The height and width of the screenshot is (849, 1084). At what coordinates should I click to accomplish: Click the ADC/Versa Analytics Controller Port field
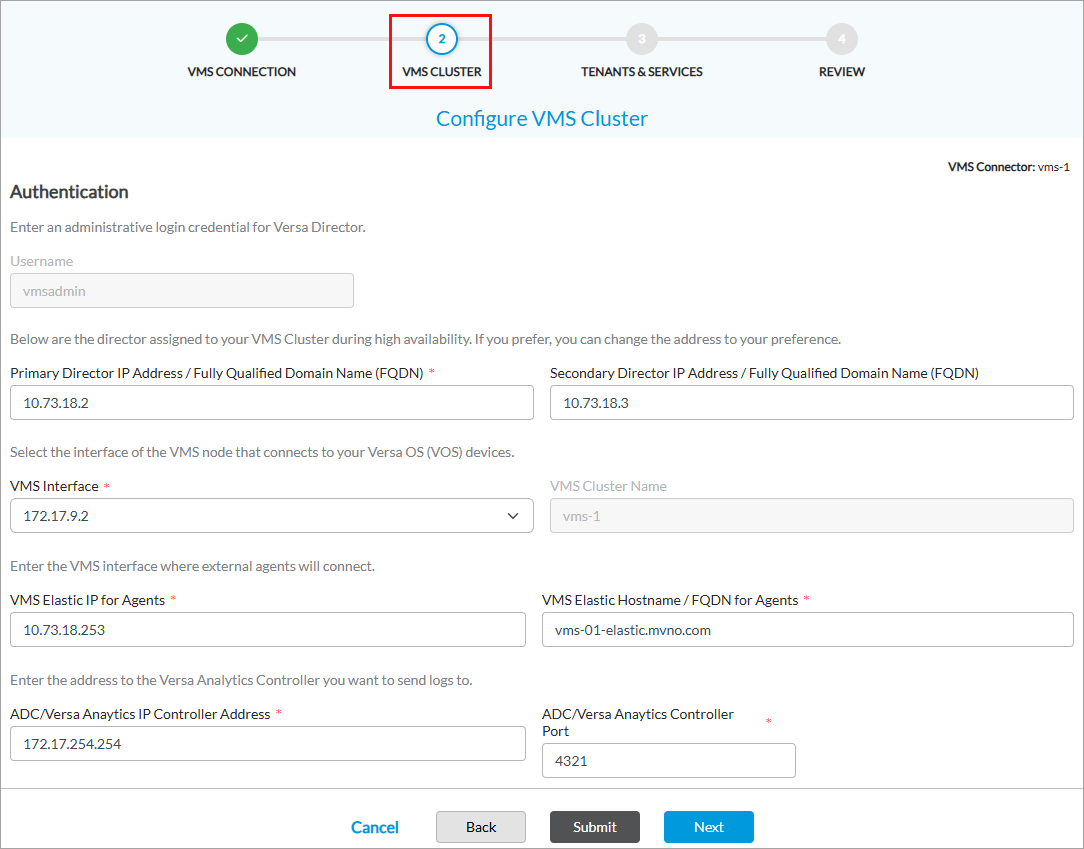[668, 760]
